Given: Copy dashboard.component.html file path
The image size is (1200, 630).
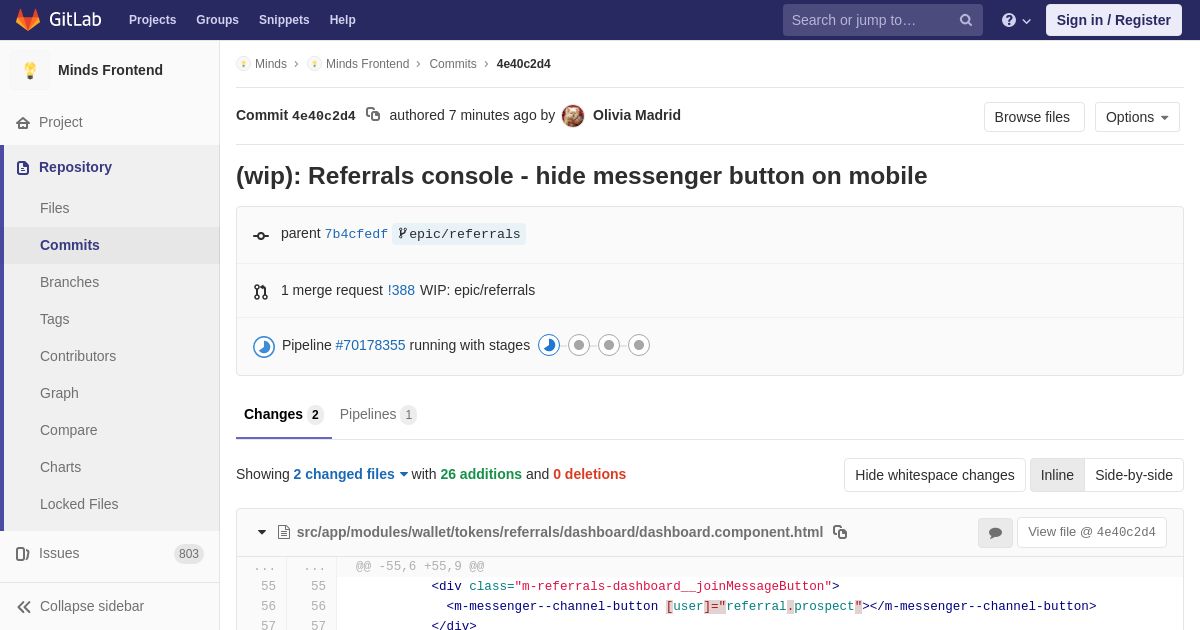Looking at the screenshot, I should pyautogui.click(x=840, y=532).
